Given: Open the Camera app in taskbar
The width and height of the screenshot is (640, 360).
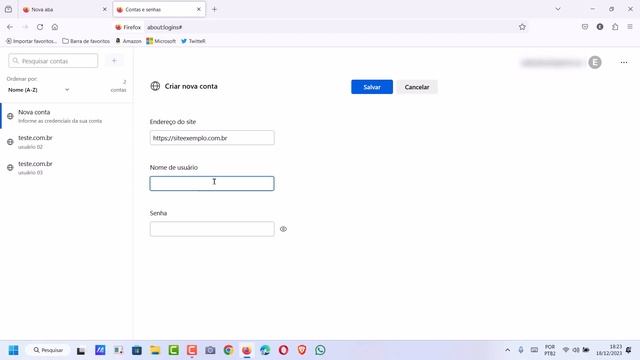Looking at the screenshot, I should 210,350.
